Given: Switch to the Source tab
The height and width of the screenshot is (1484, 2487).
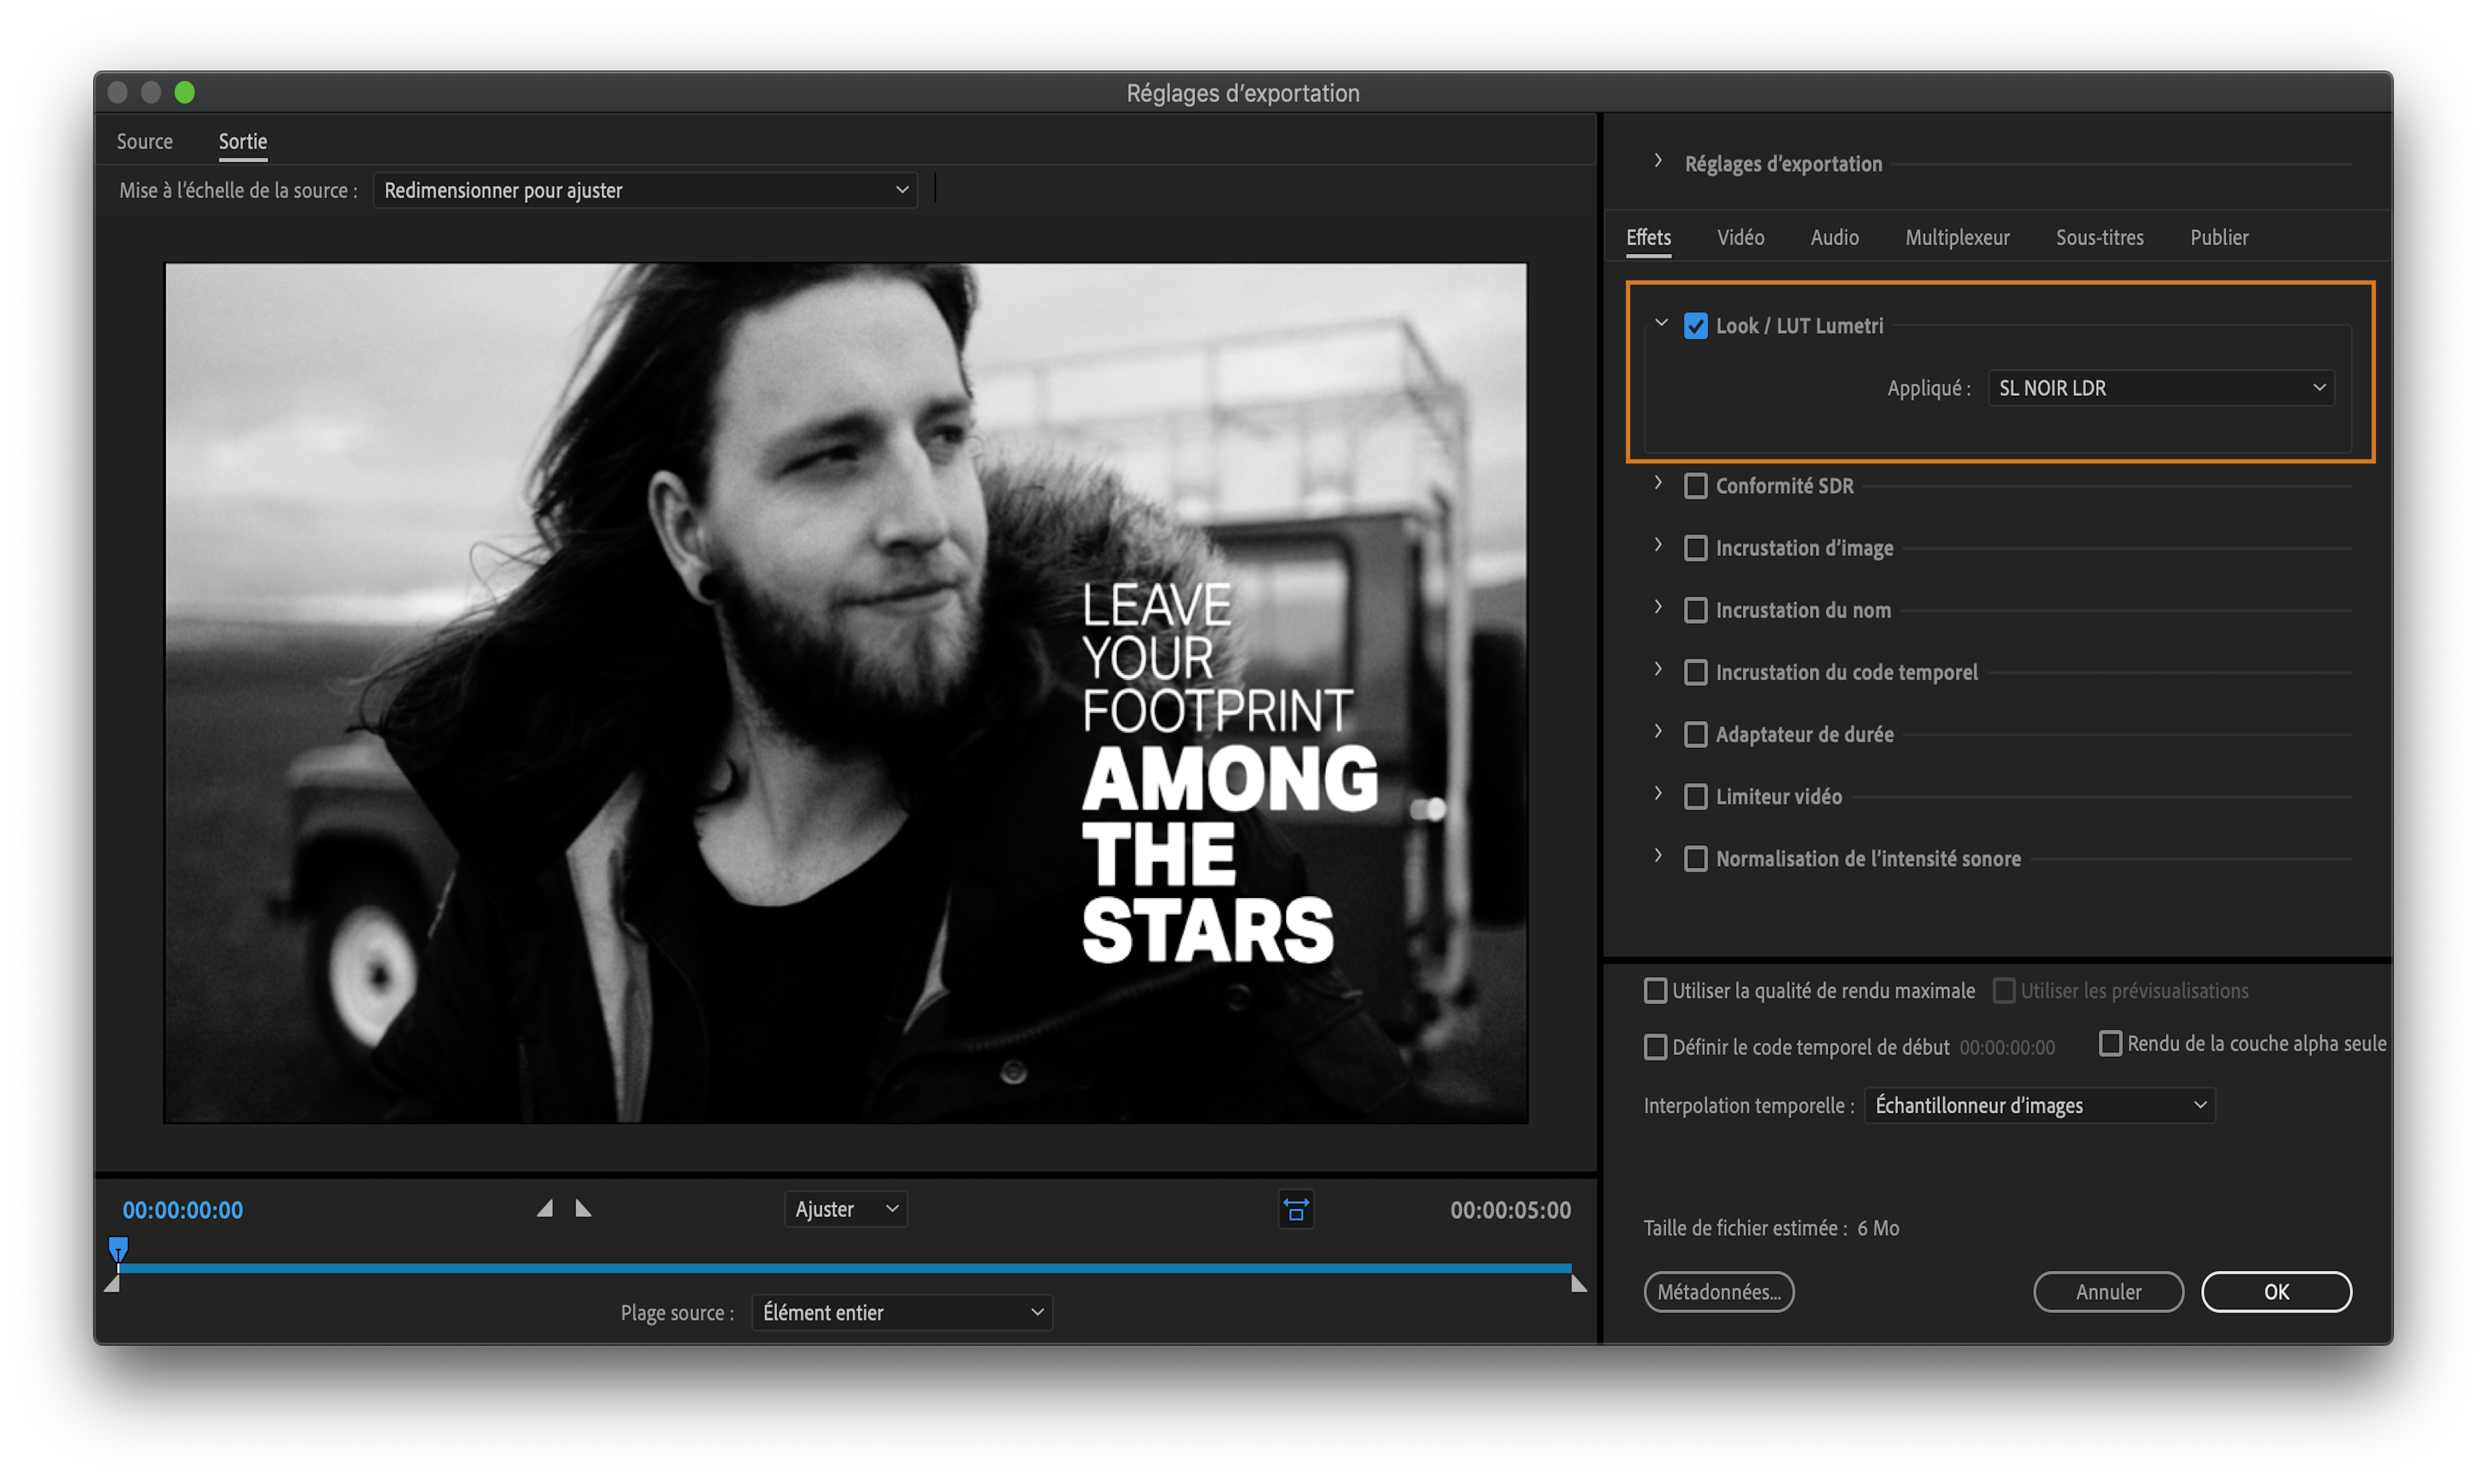Looking at the screenshot, I should [x=145, y=142].
